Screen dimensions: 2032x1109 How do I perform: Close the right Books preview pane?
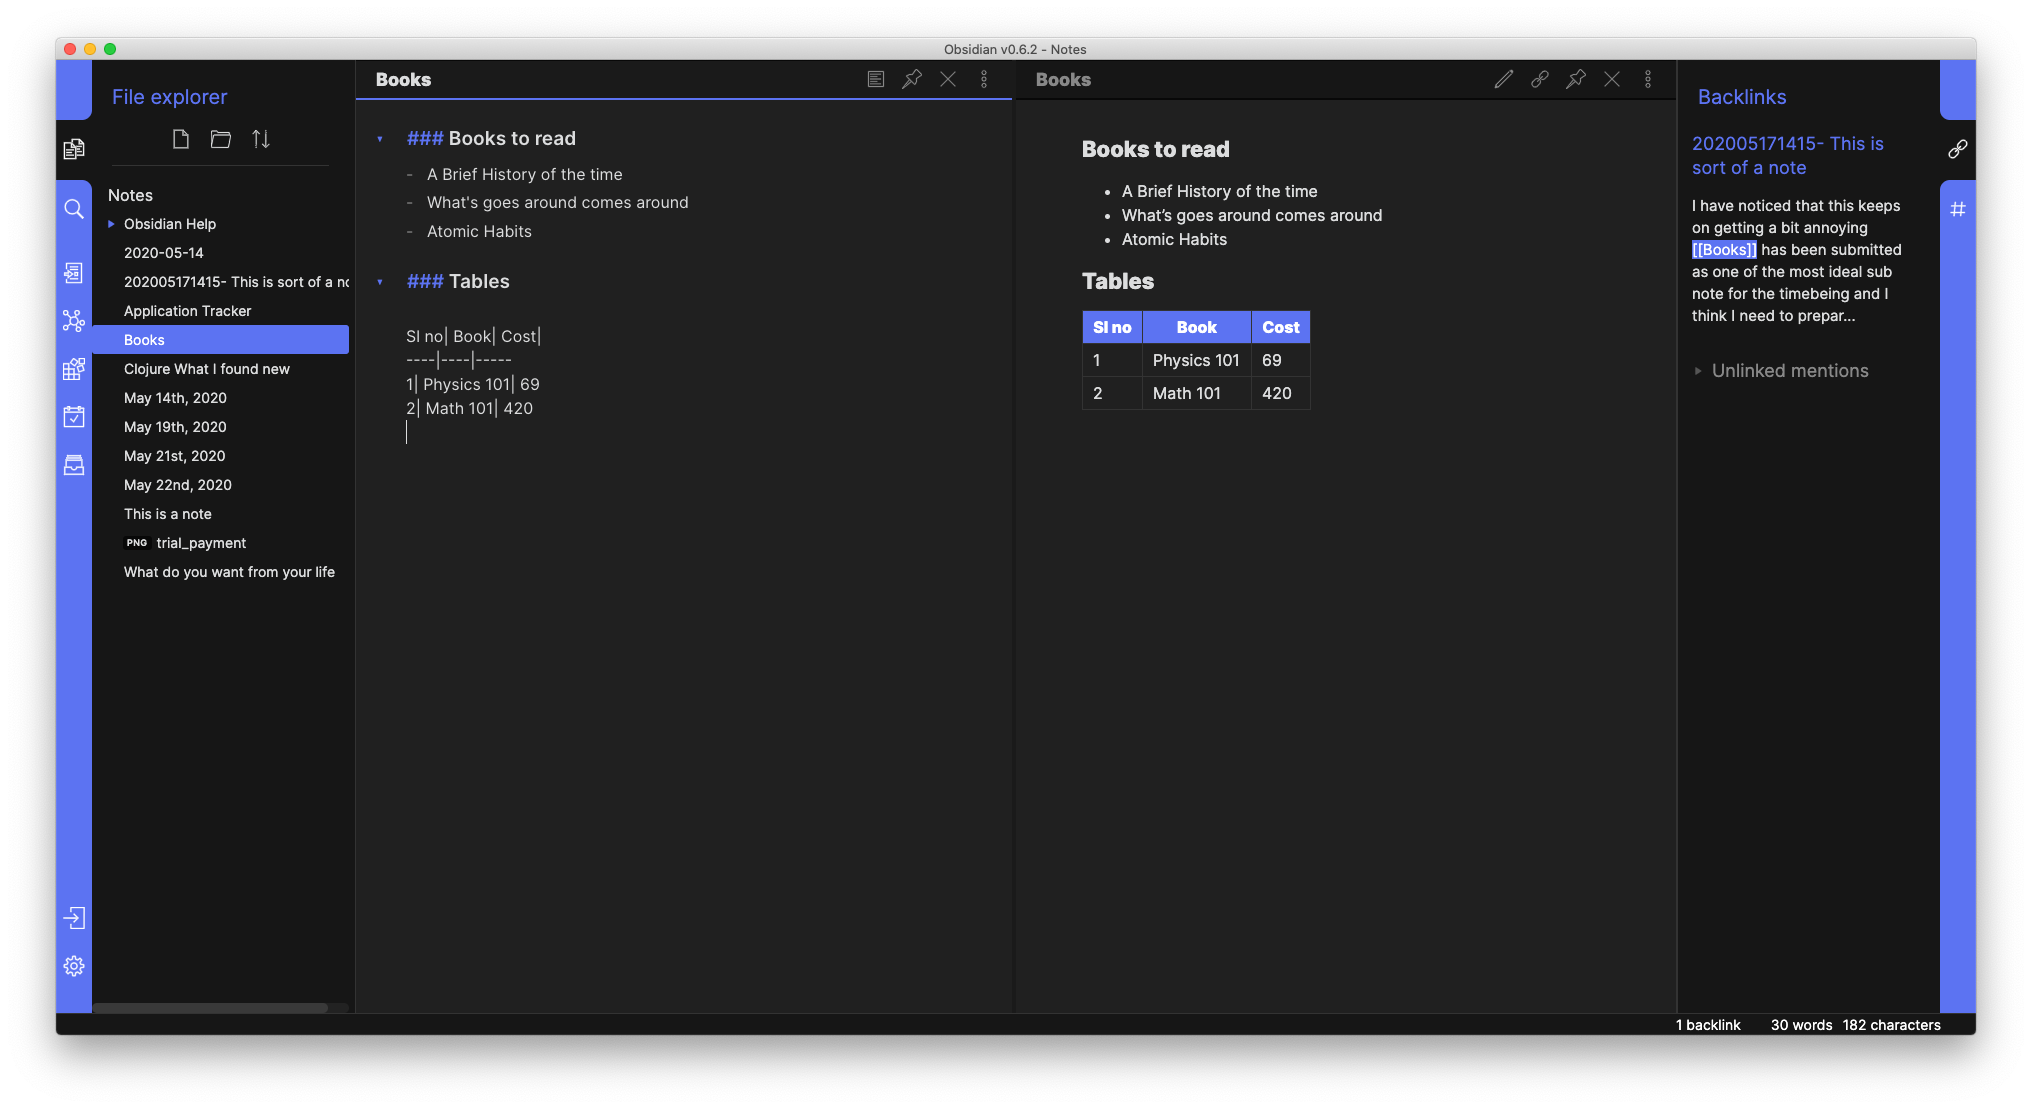pos(1612,79)
